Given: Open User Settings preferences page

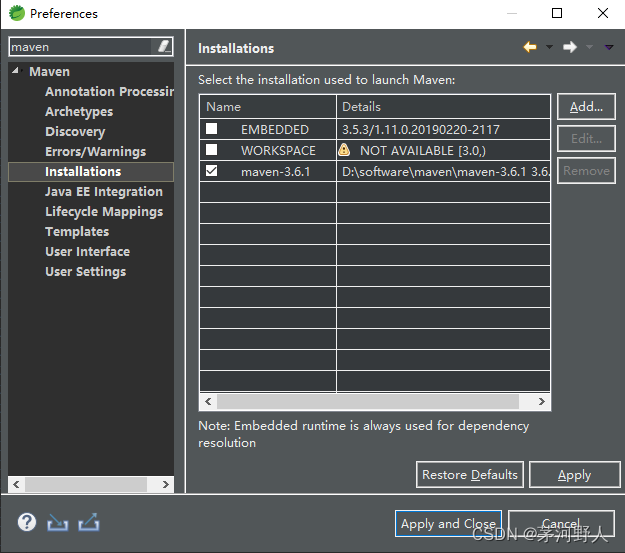Looking at the screenshot, I should coord(85,272).
